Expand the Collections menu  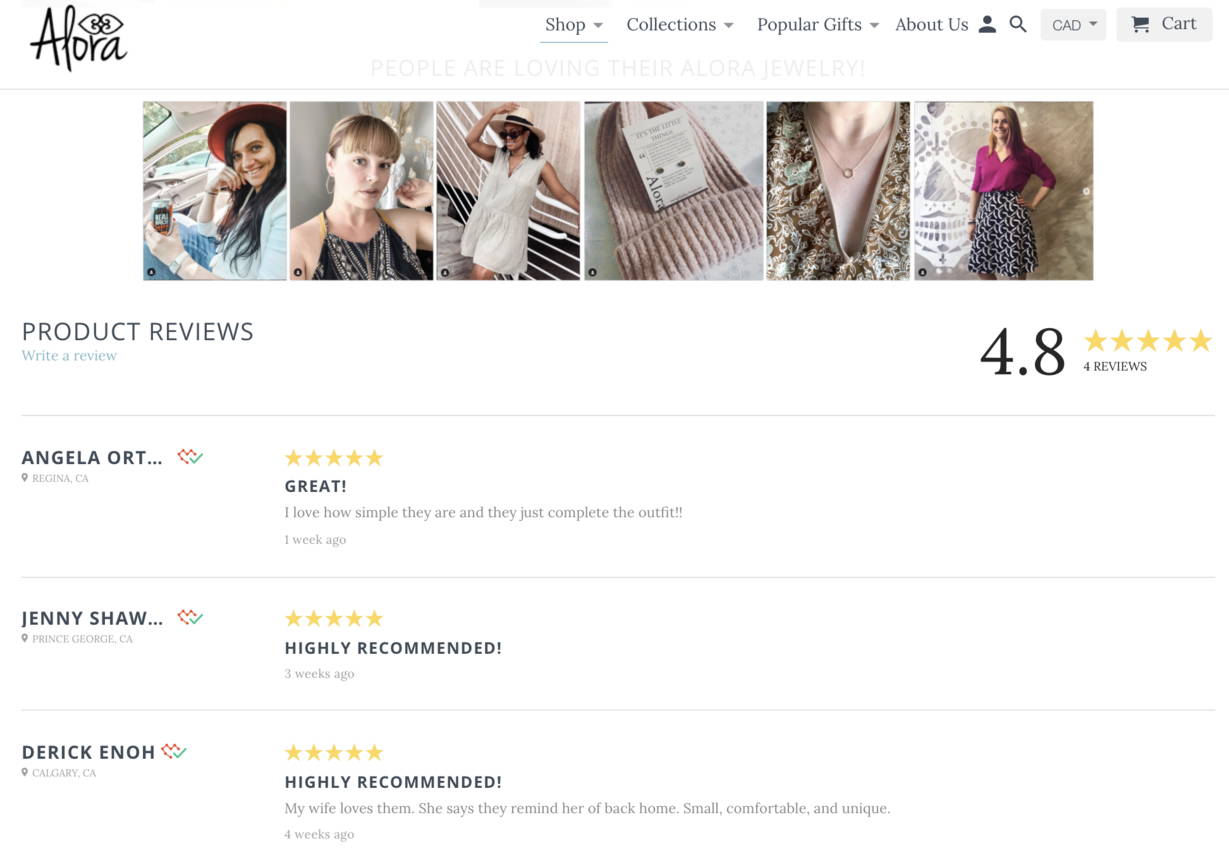(680, 24)
